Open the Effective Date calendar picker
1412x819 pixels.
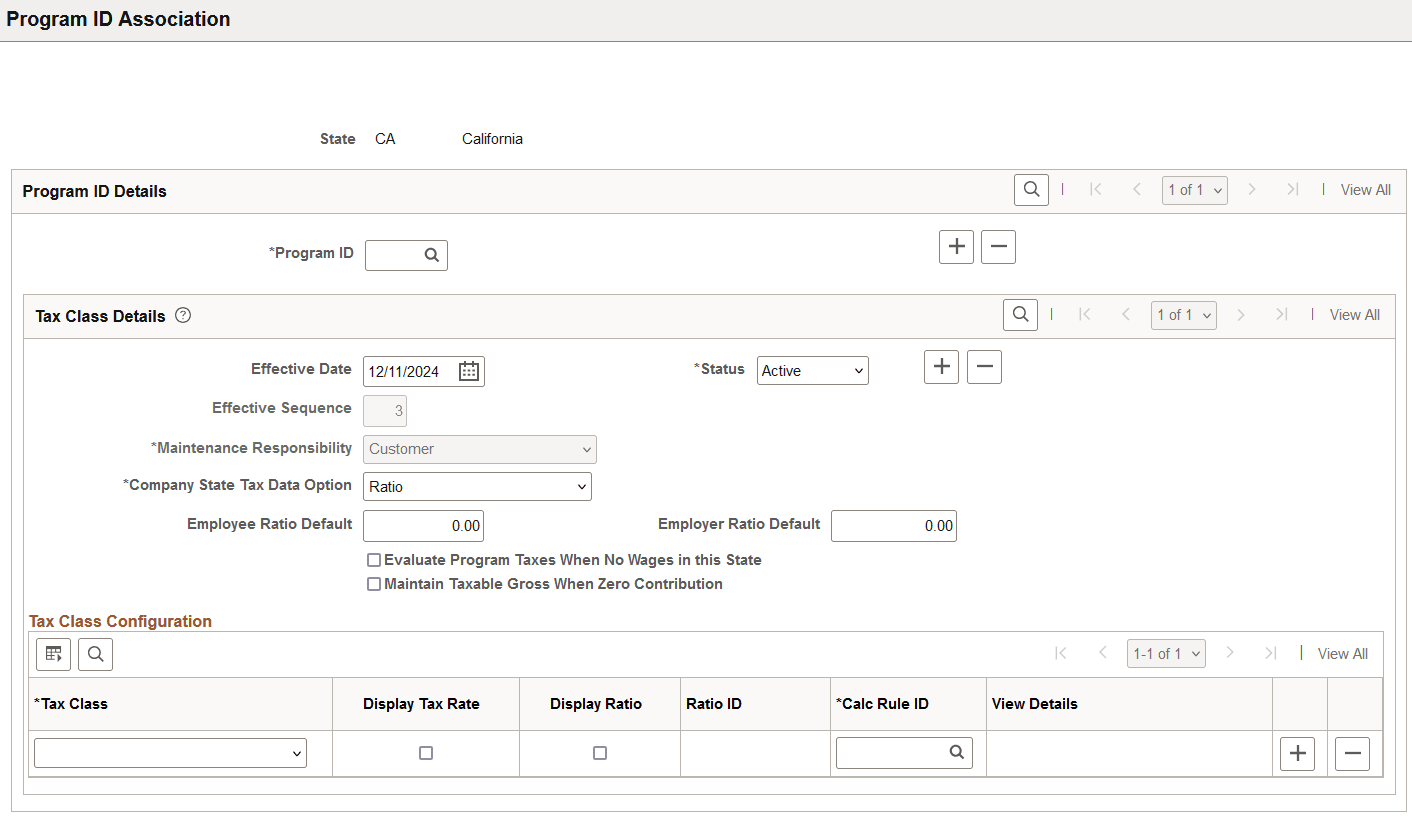click(x=467, y=370)
